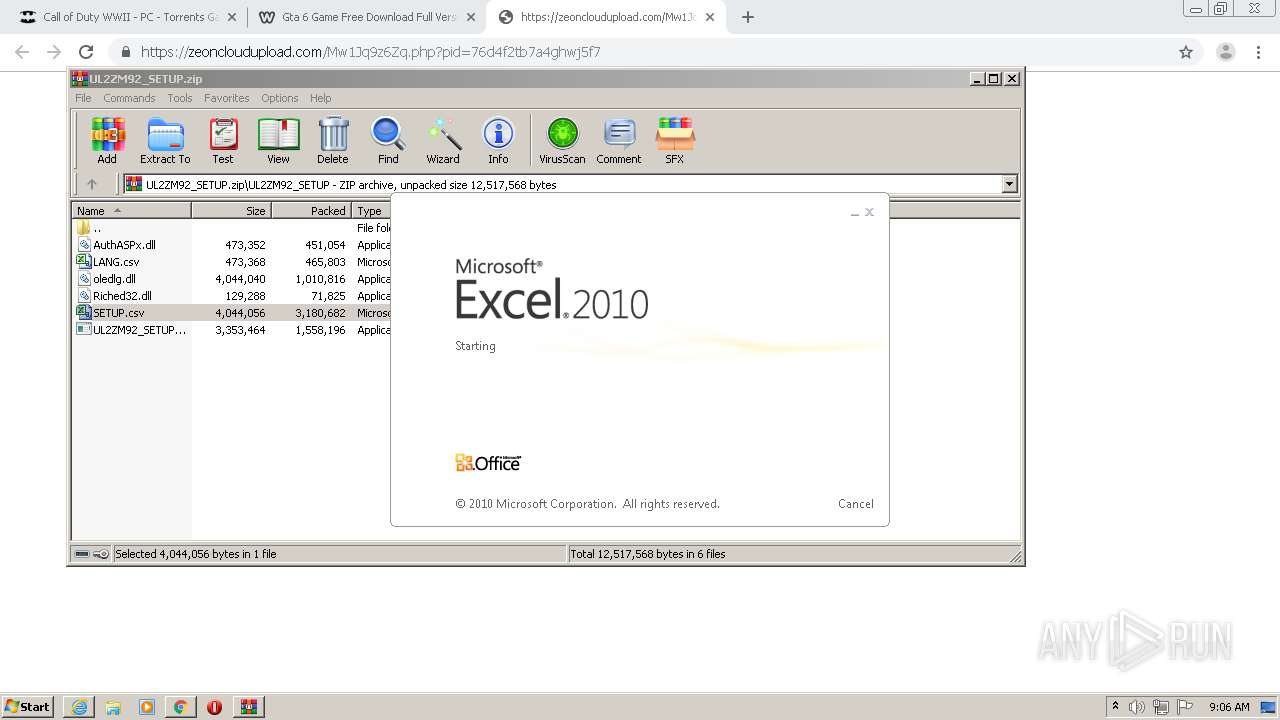Image resolution: width=1280 pixels, height=720 pixels.
Task: Click the browser address bar URL
Action: (x=370, y=52)
